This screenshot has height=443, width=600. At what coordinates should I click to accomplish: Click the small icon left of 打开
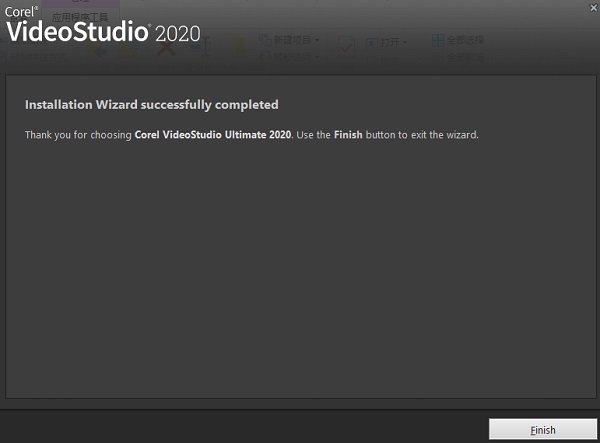coord(372,42)
